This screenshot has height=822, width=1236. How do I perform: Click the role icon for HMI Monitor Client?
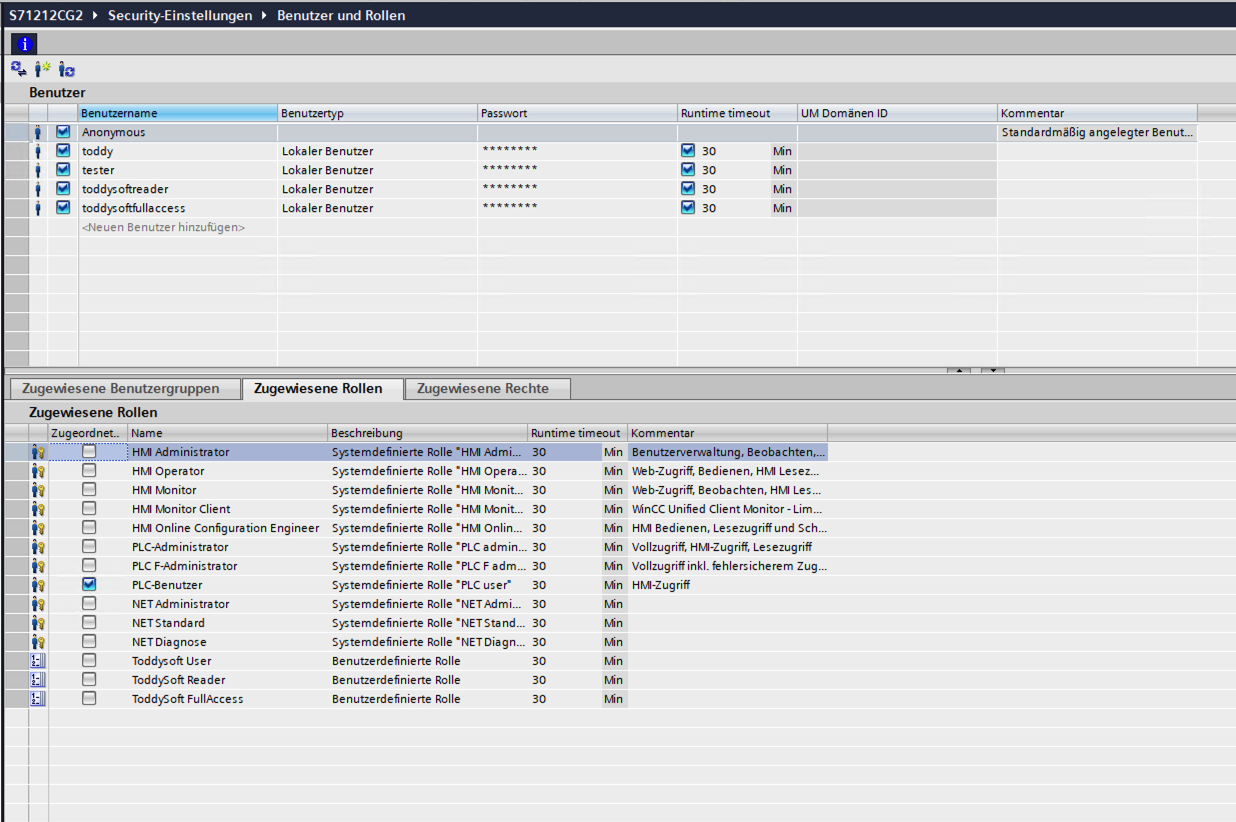point(38,509)
